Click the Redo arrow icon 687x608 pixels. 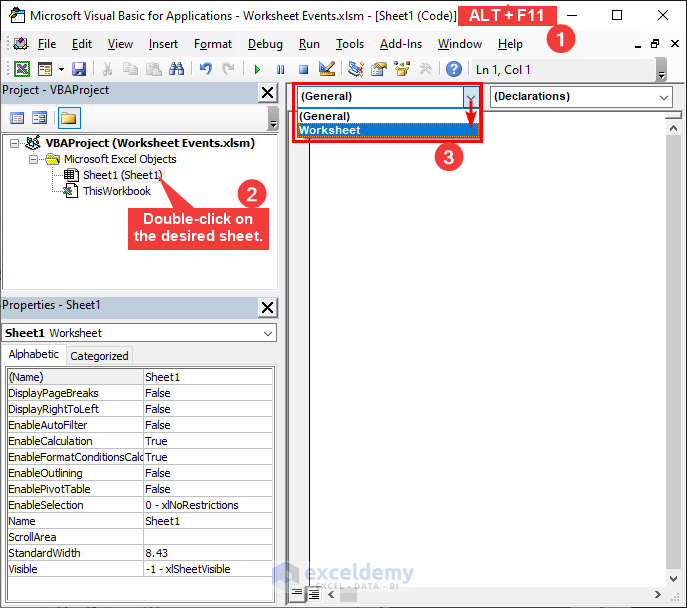click(x=228, y=69)
